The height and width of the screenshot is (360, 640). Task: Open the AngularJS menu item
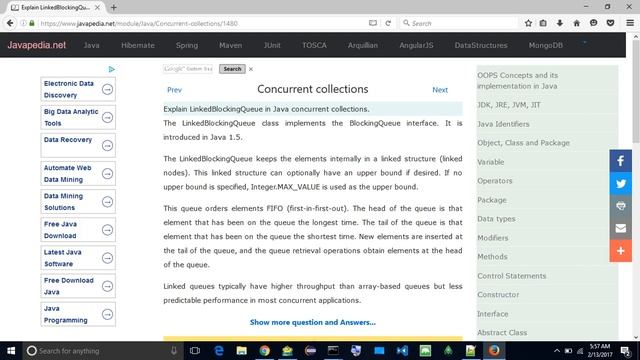click(416, 45)
